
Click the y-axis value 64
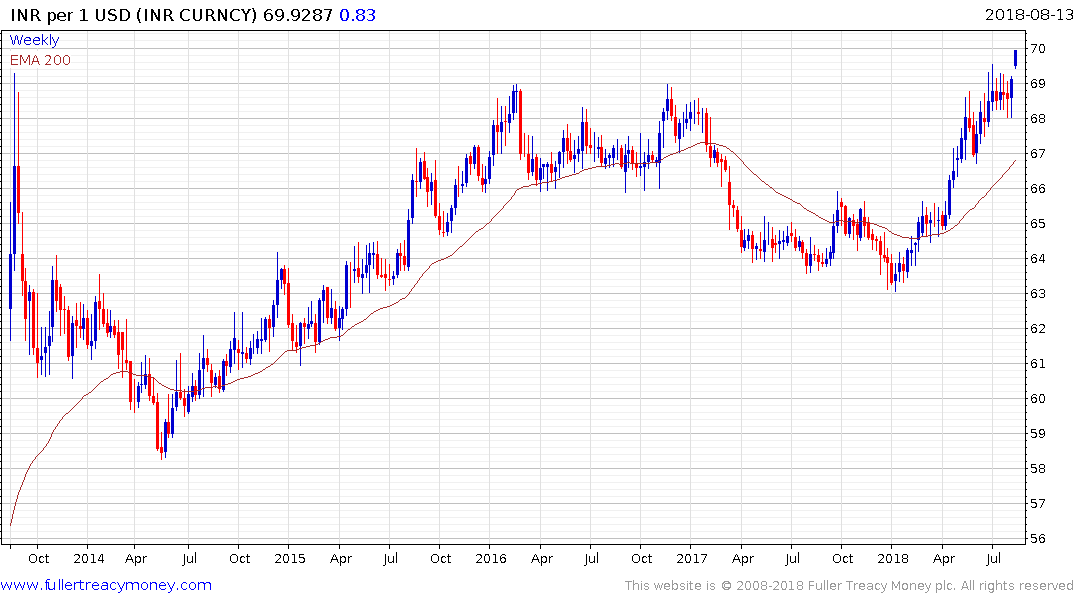[x=1038, y=259]
